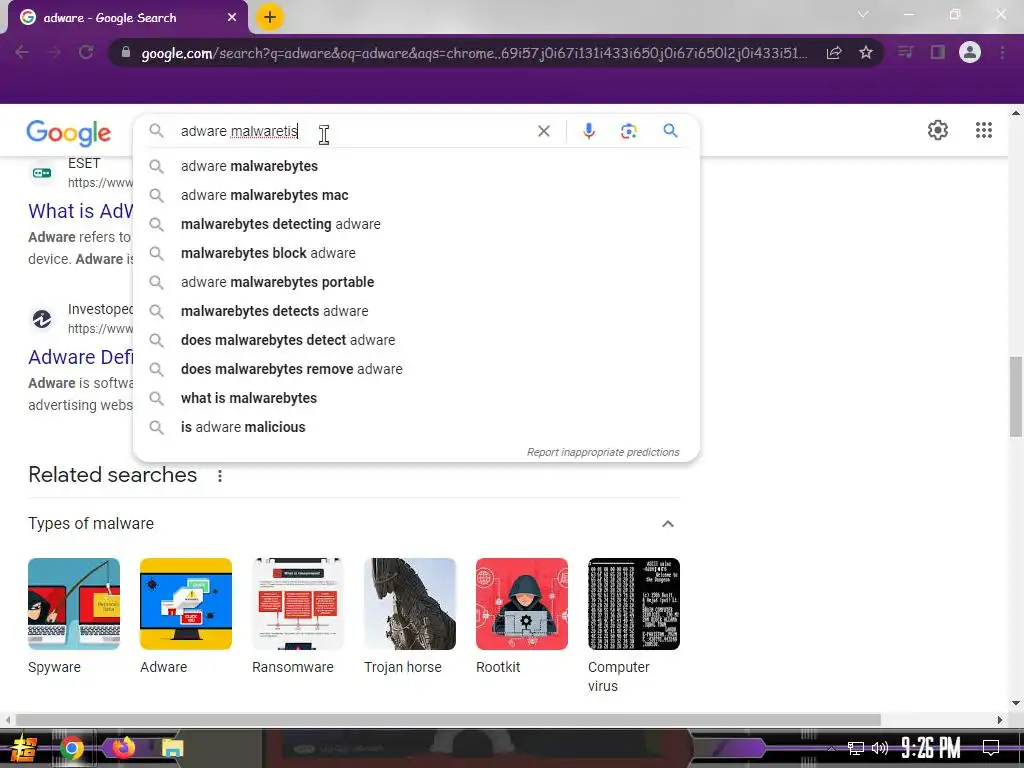
Task: Choose suggestion what is malwarebytes
Action: click(416, 398)
